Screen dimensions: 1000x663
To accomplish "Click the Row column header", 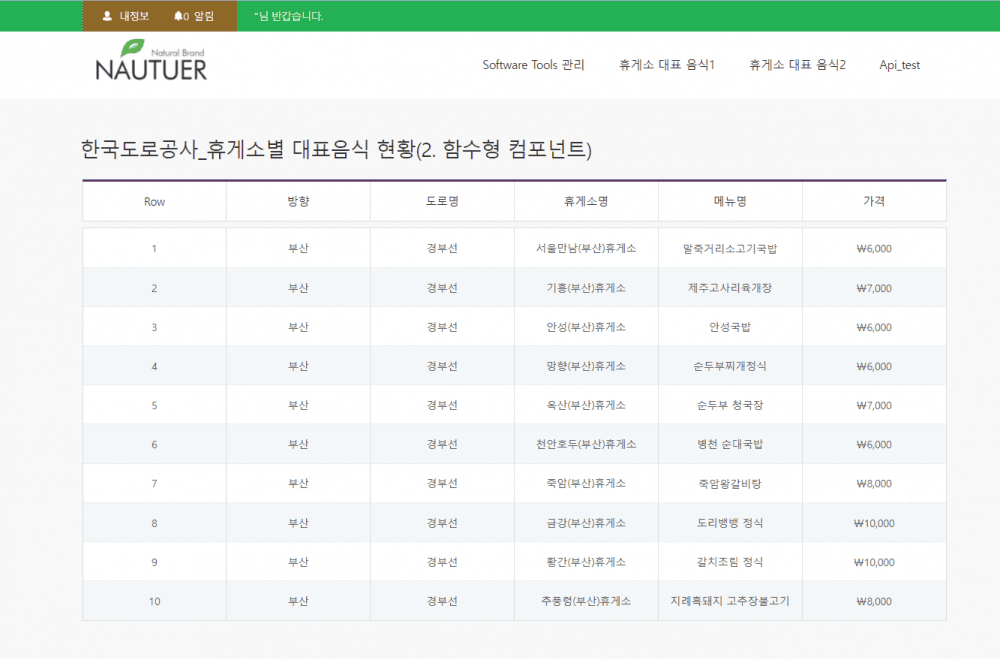I will [x=154, y=201].
